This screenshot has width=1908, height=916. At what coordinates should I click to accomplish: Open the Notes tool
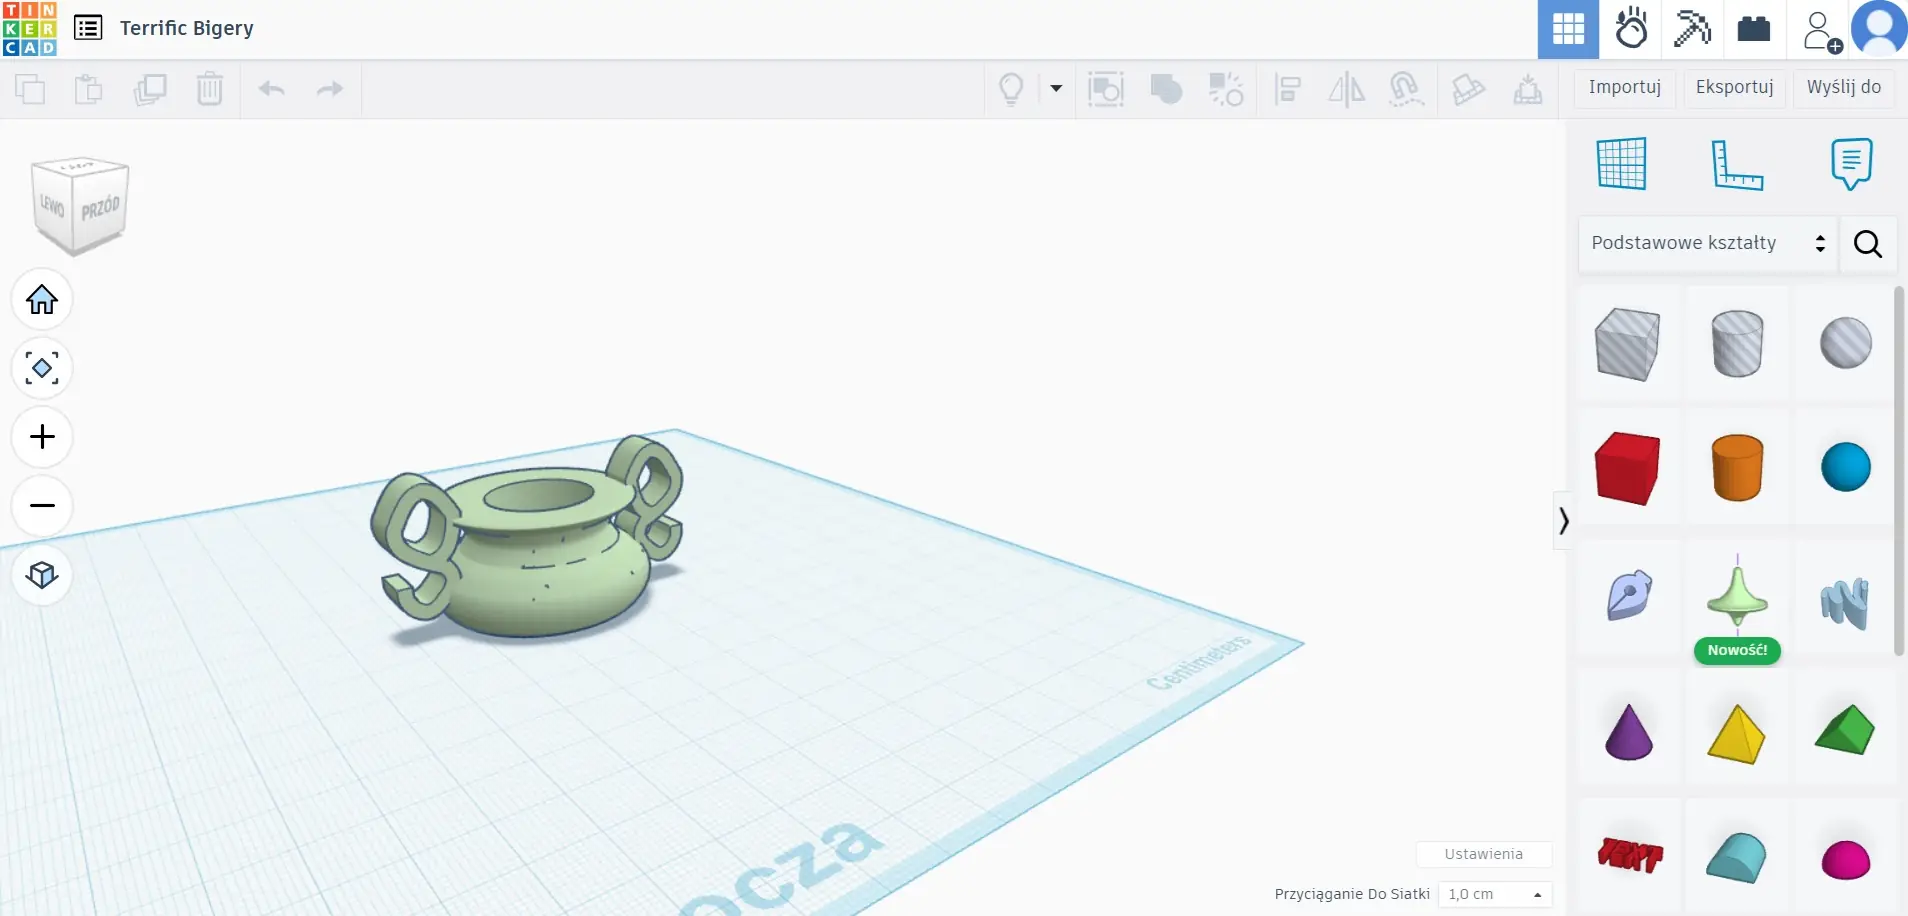tap(1851, 163)
